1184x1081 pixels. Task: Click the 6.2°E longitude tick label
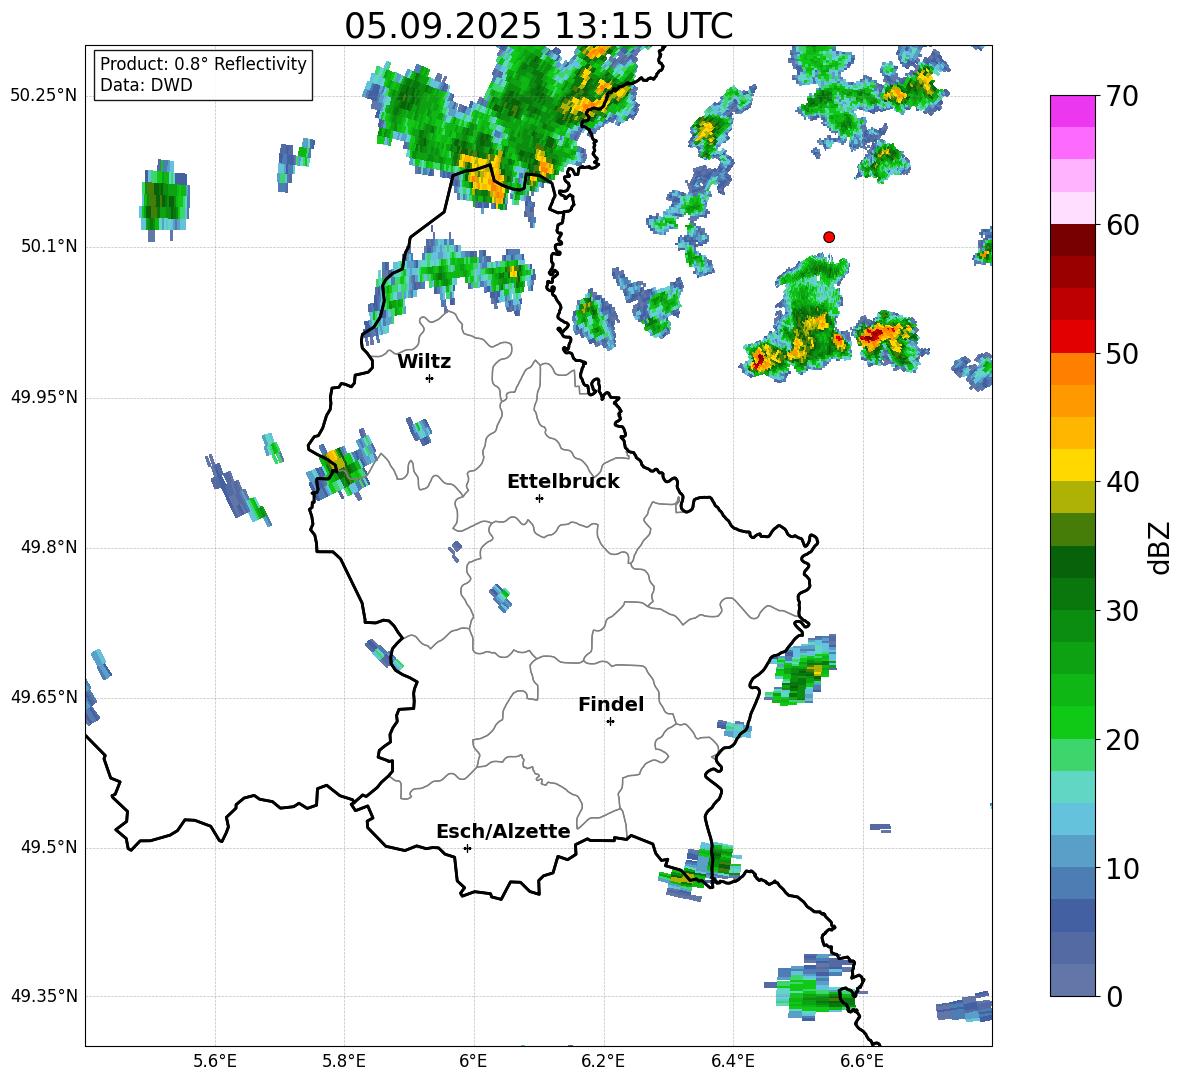[603, 1060]
